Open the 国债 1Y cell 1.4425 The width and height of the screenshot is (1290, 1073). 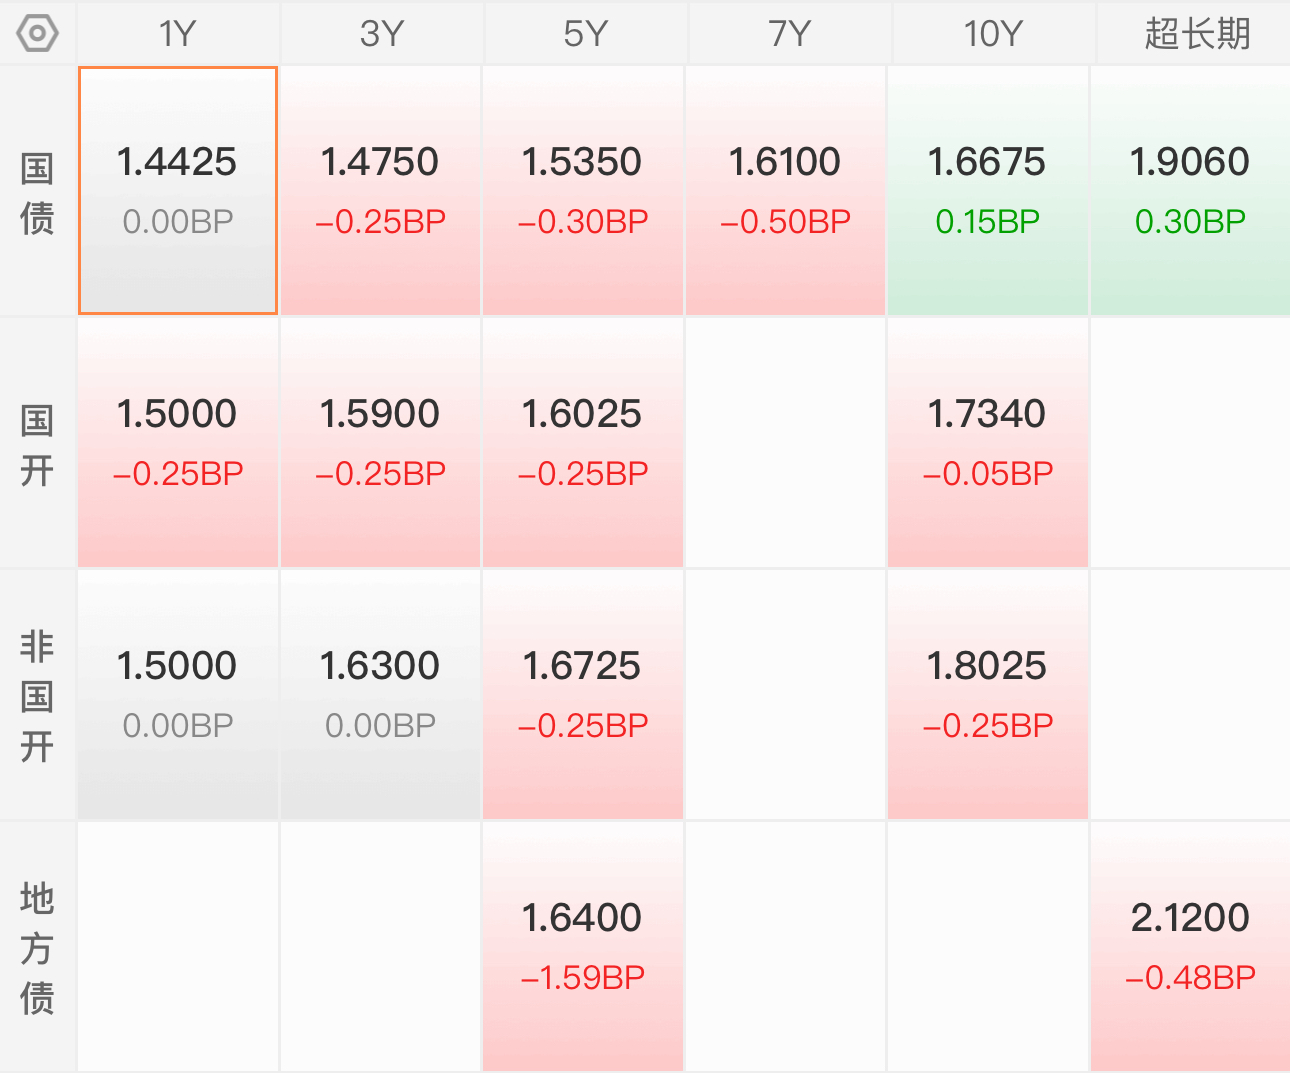pyautogui.click(x=178, y=191)
